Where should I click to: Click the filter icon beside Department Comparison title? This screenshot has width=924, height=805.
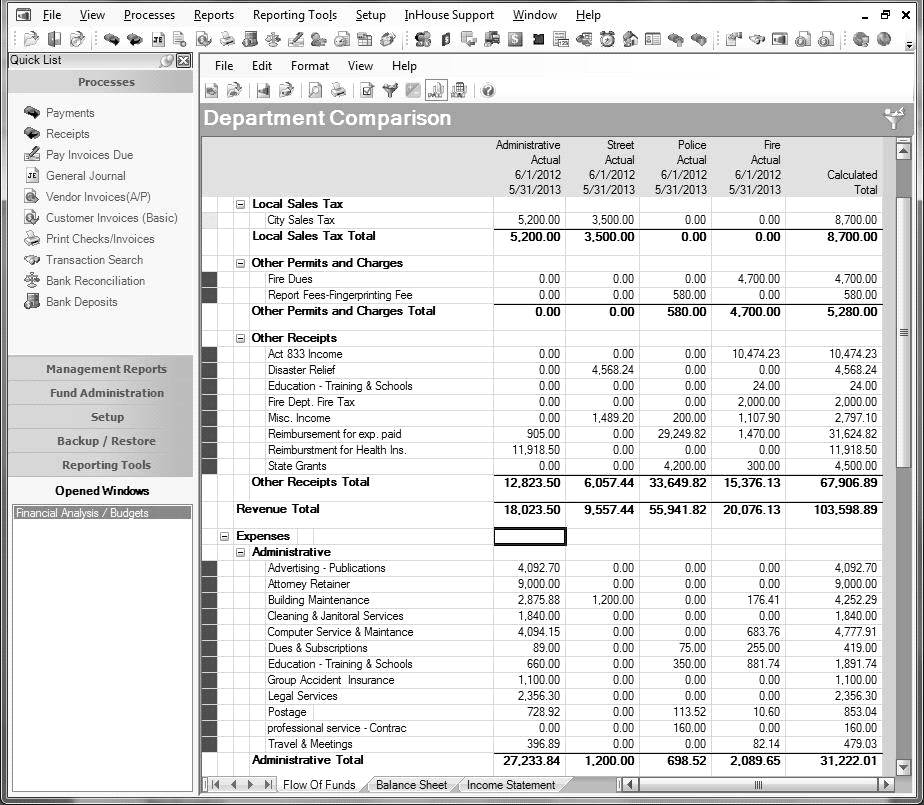pyautogui.click(x=894, y=118)
